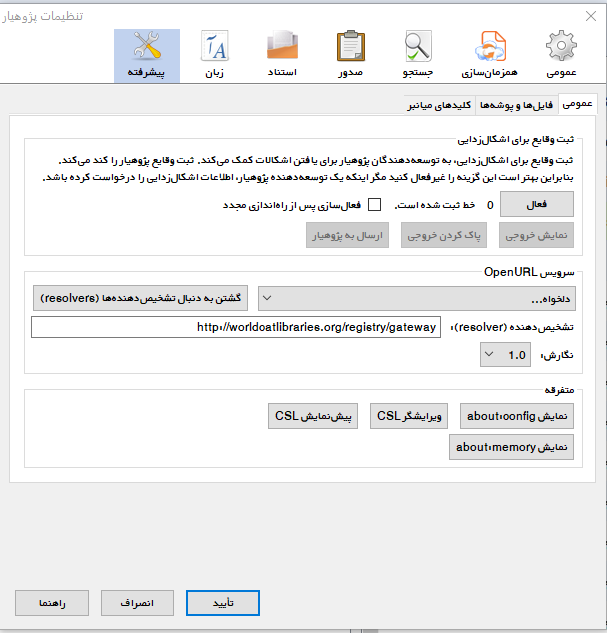Screen dimensions: 607x633
Task: Click into the resolver URL text field
Action: [235, 327]
